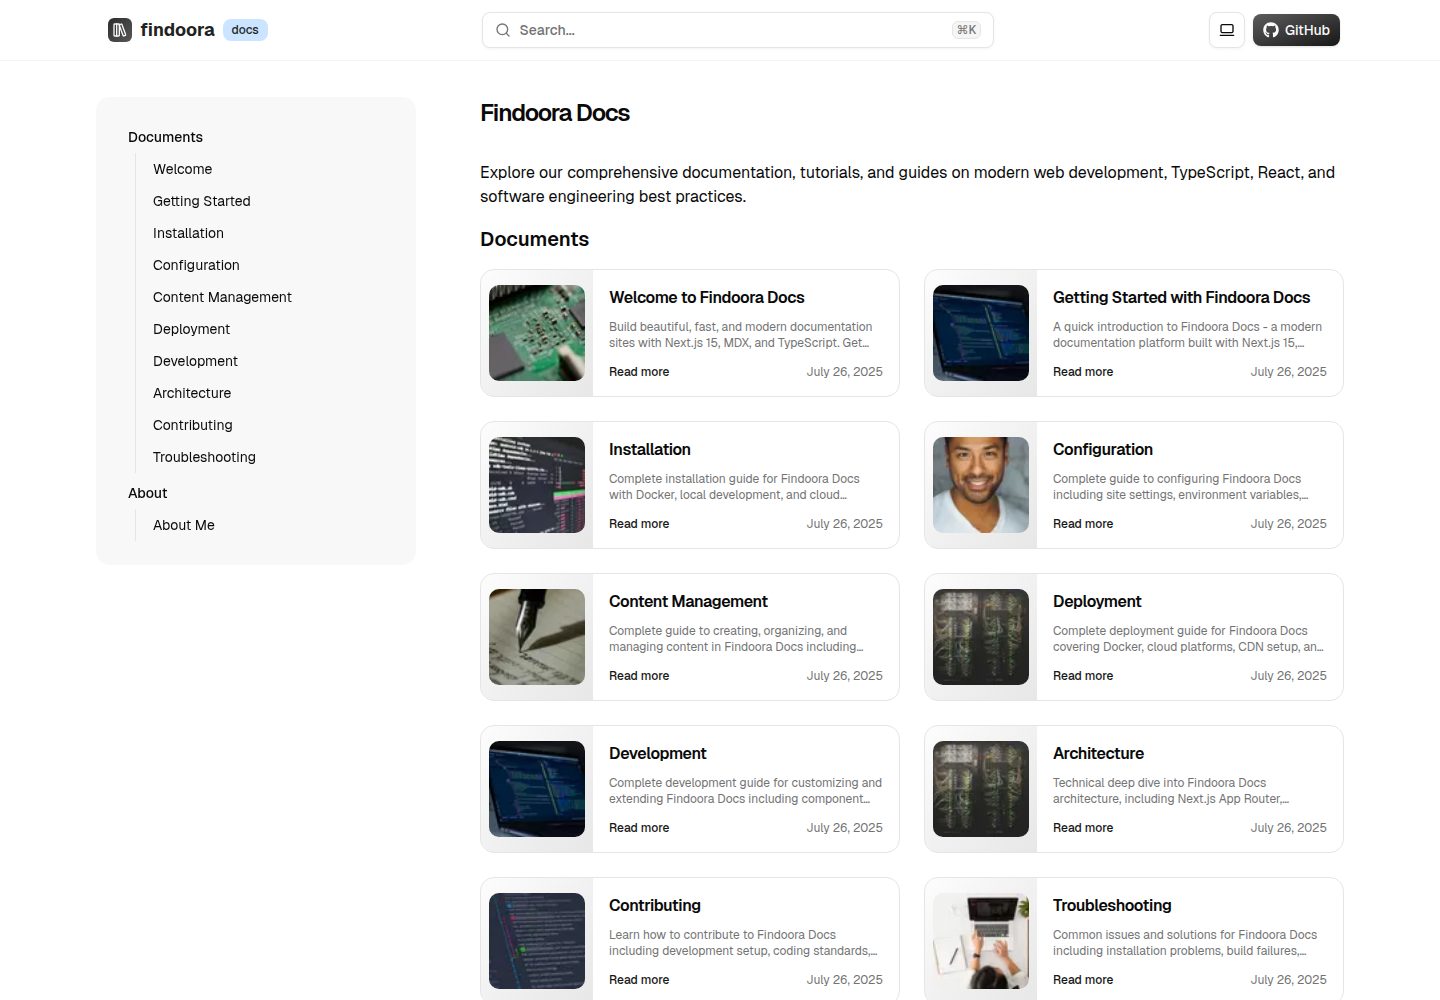This screenshot has height=1000, width=1440.
Task: Click Read more on the Architecture card
Action: [x=1083, y=828]
